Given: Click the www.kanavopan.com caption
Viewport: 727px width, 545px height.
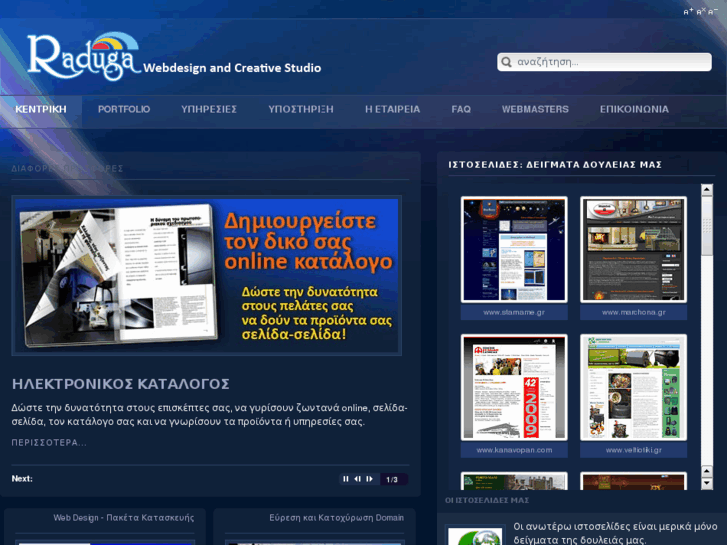Looking at the screenshot, I should coord(514,450).
